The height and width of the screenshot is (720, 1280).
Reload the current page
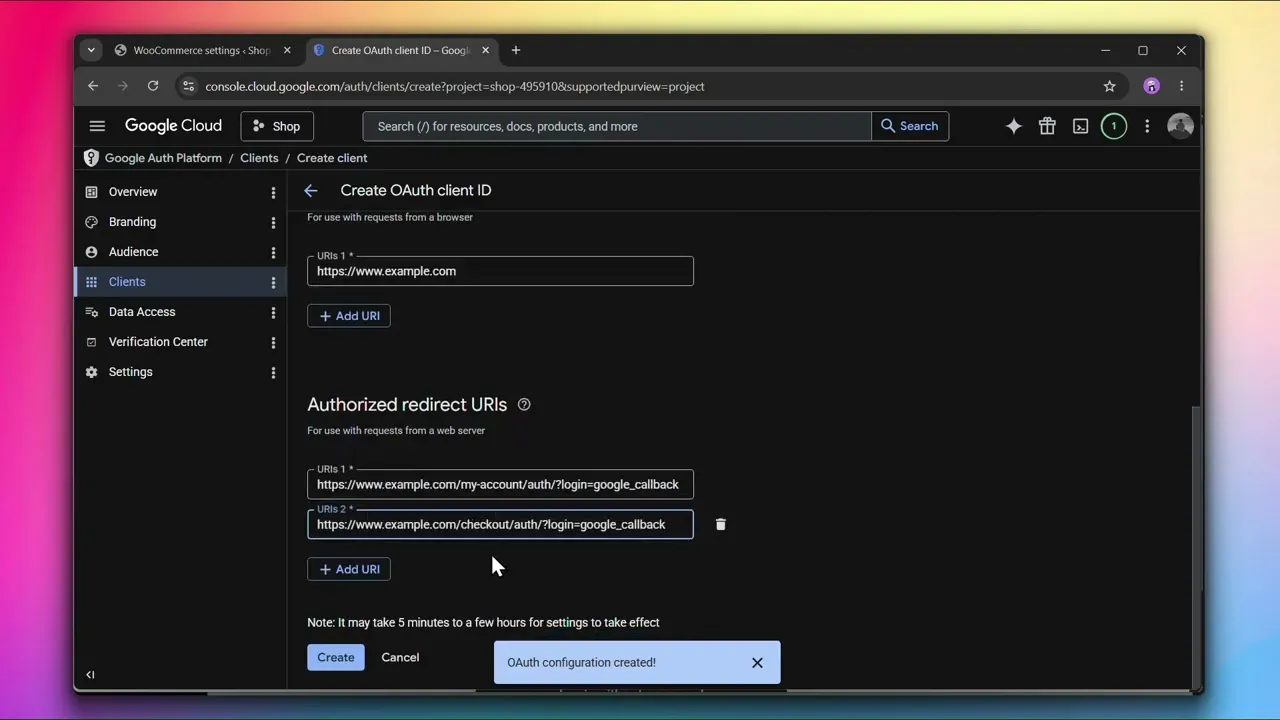coord(153,86)
